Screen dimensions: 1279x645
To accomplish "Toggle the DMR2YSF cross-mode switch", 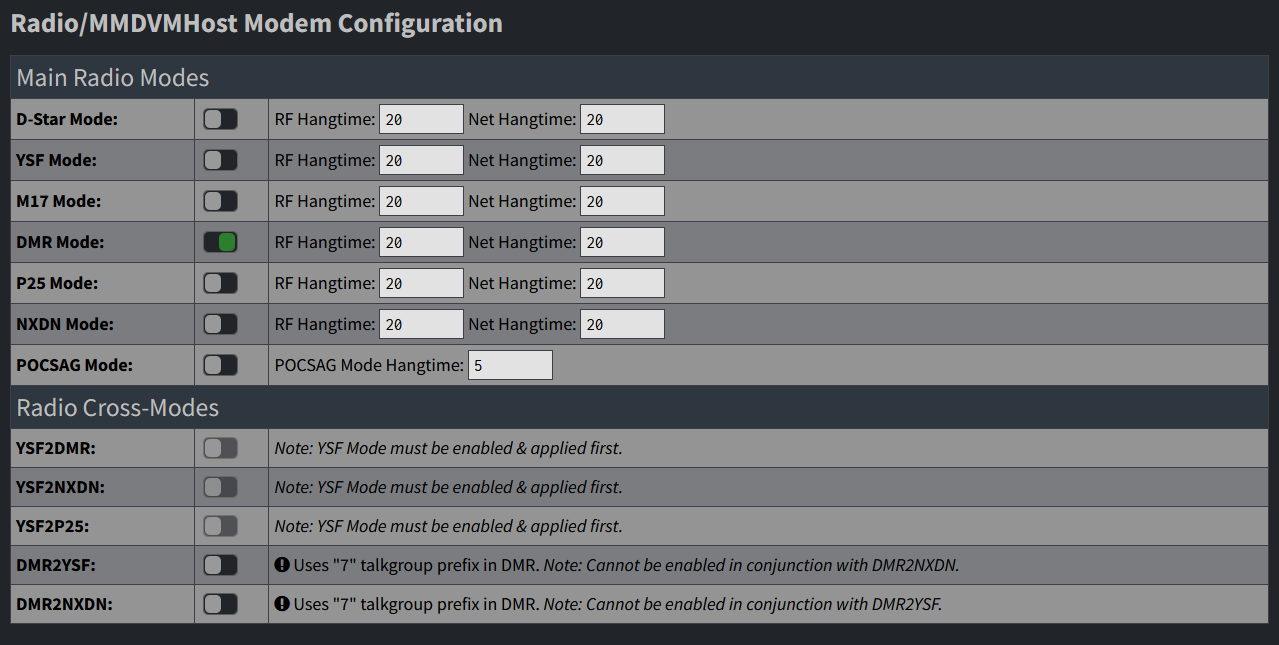I will pyautogui.click(x=220, y=565).
